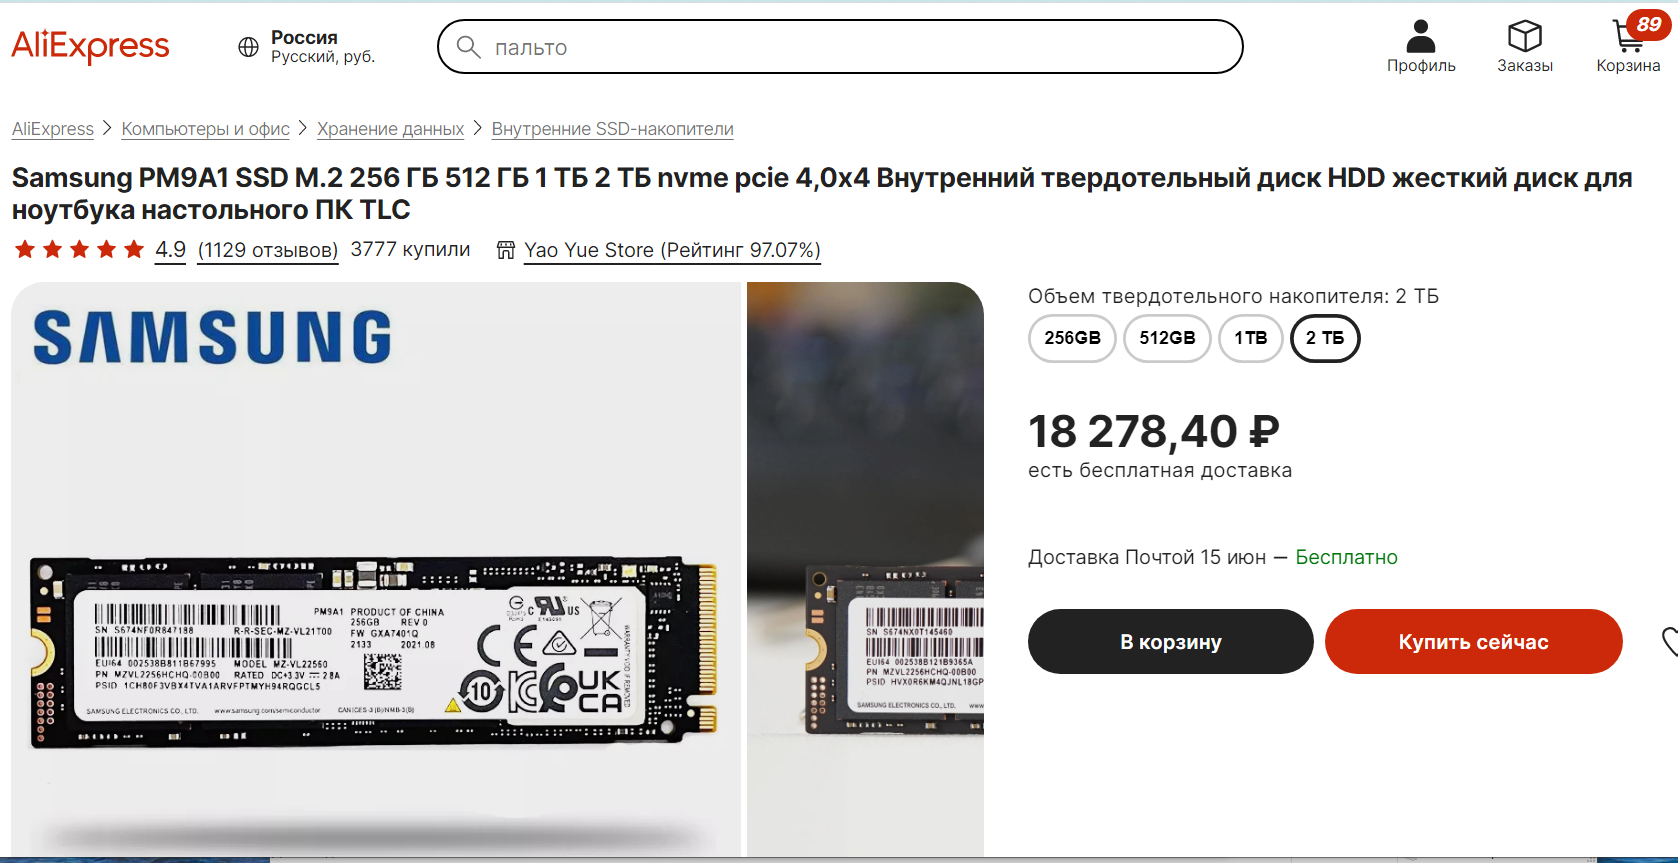
Task: Click the В корзину button
Action: pos(1170,642)
